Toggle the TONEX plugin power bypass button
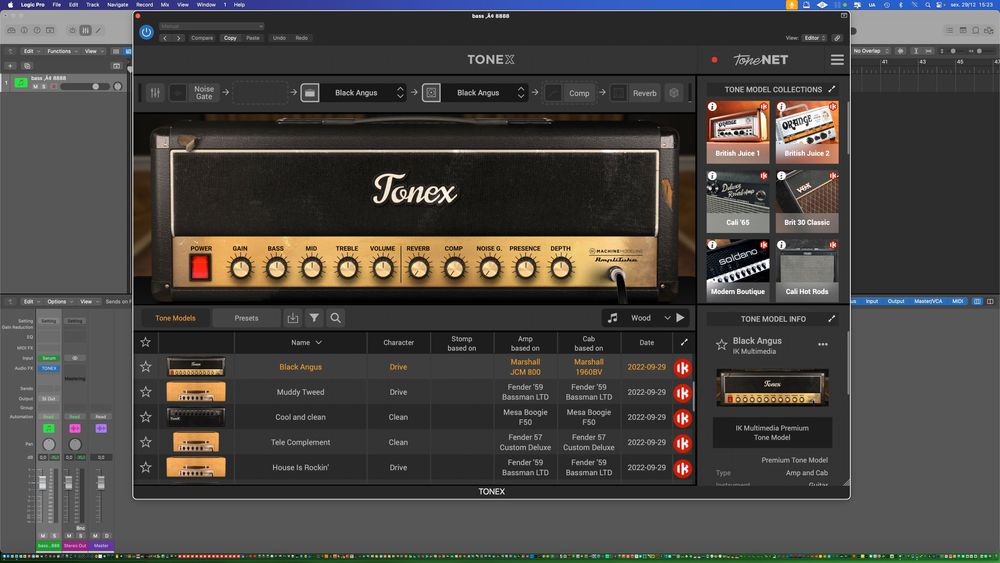 [146, 32]
